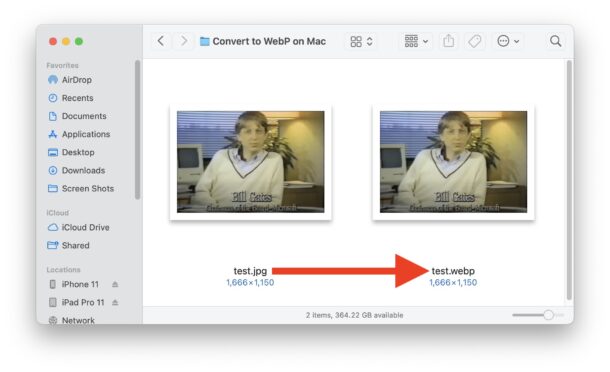Open Applications in the sidebar

coord(86,134)
